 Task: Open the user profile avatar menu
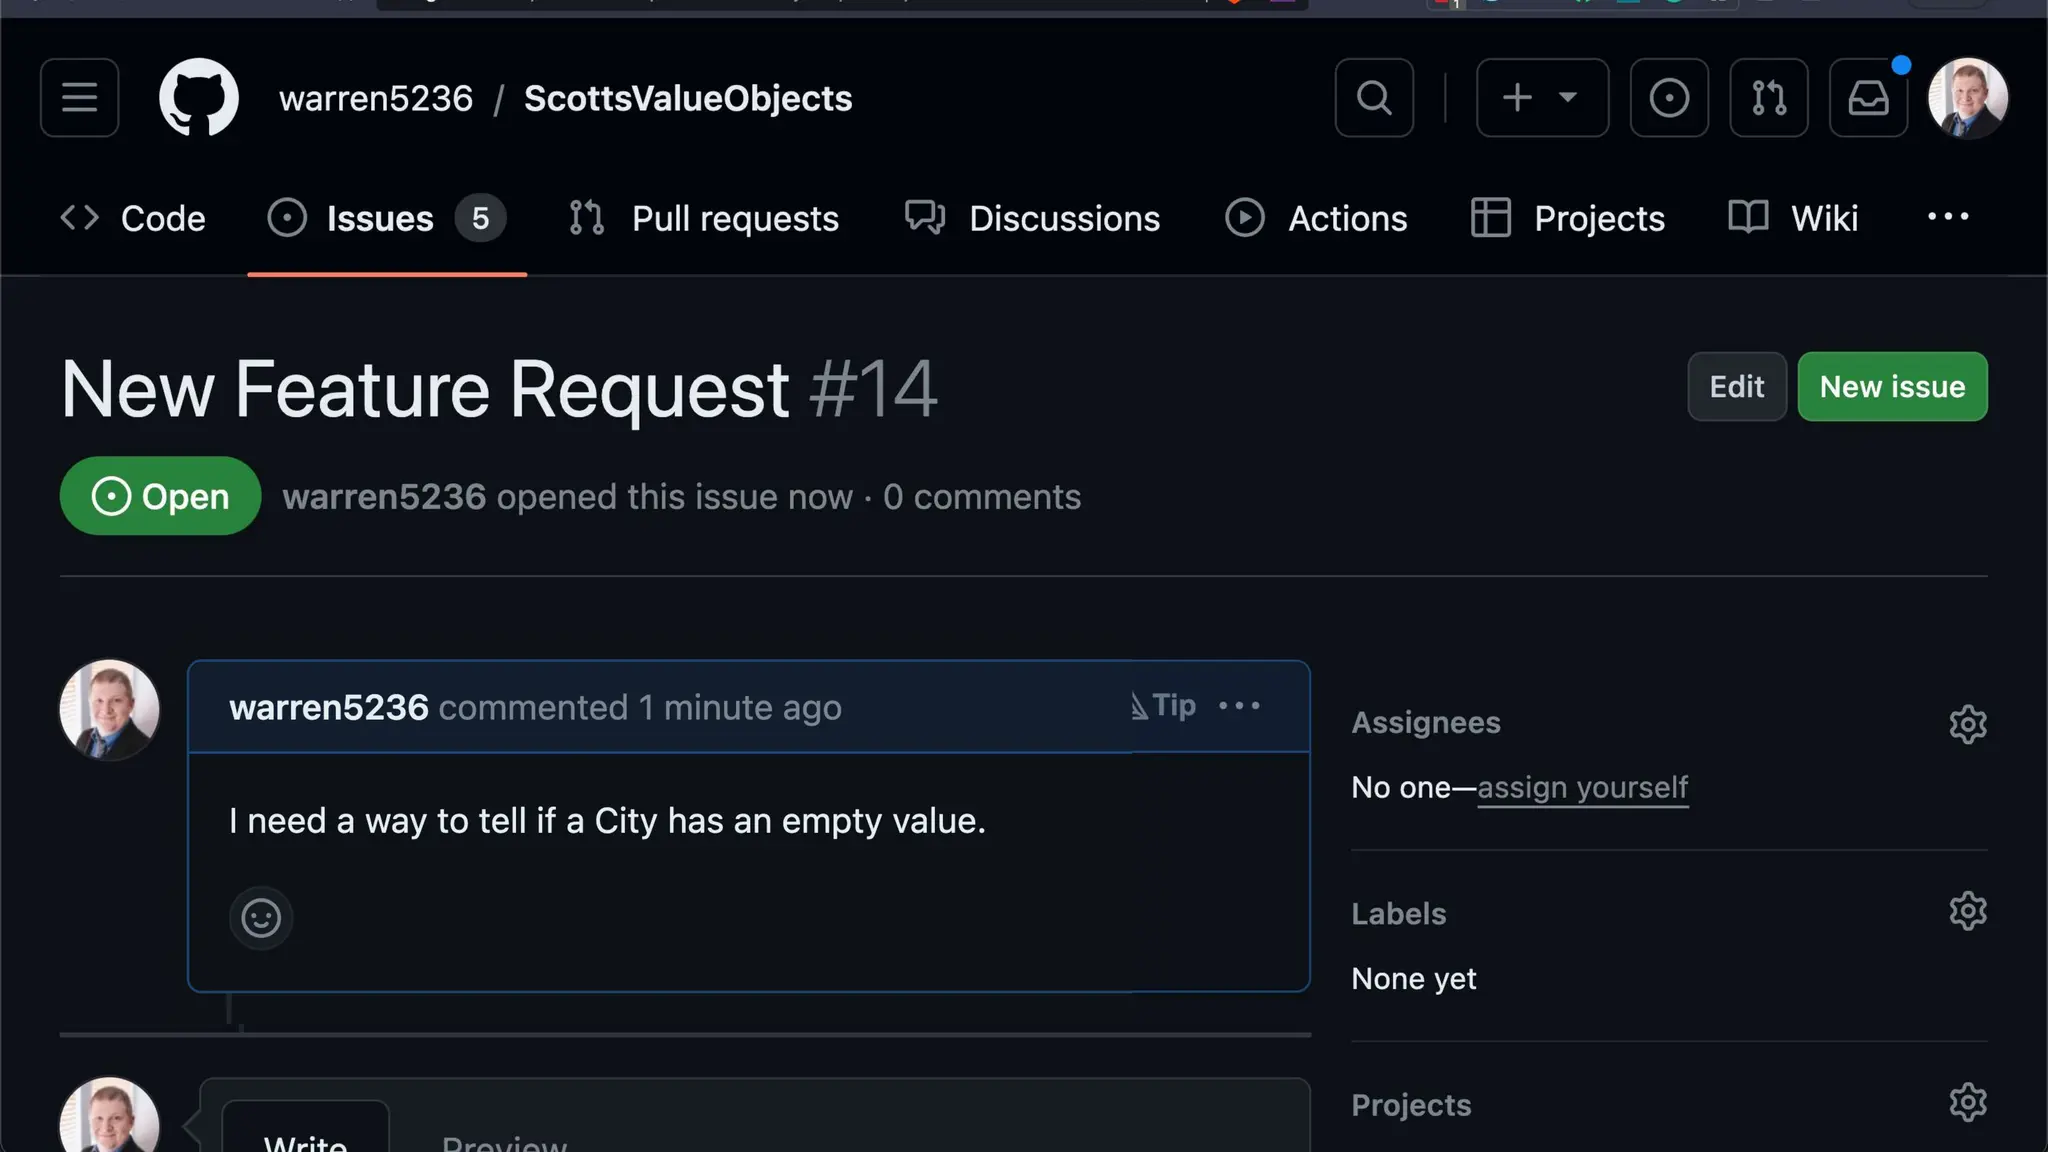coord(1967,98)
